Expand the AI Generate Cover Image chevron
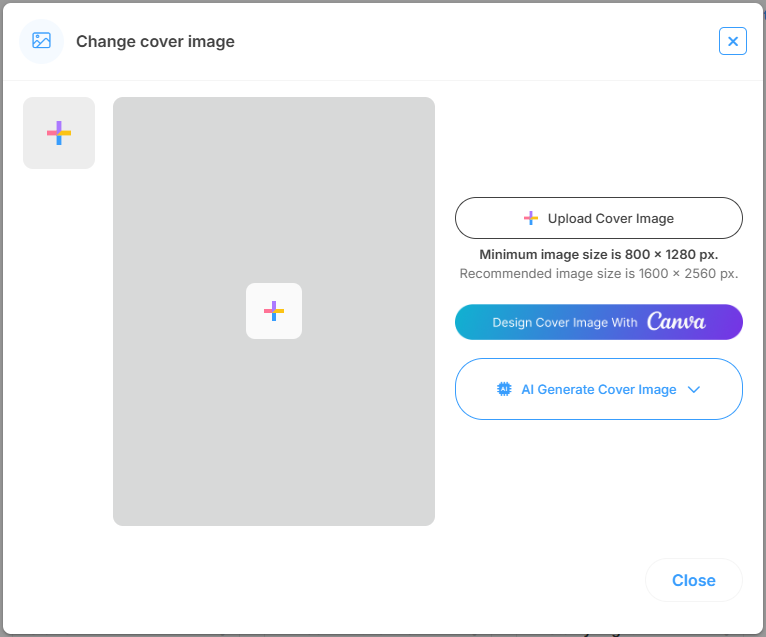The image size is (766, 637). [x=694, y=389]
